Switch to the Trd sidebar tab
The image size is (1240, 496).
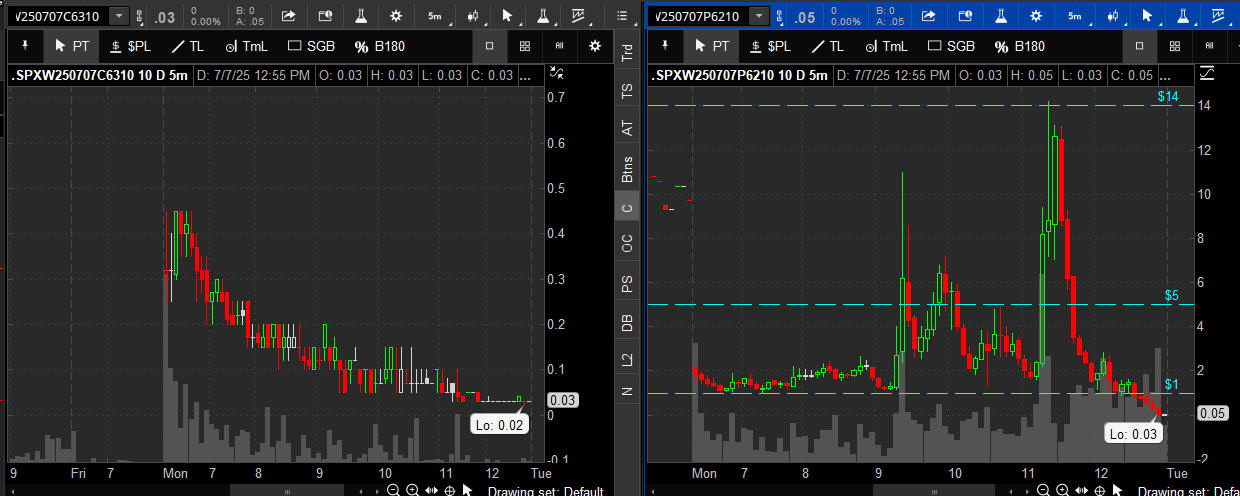coord(627,53)
